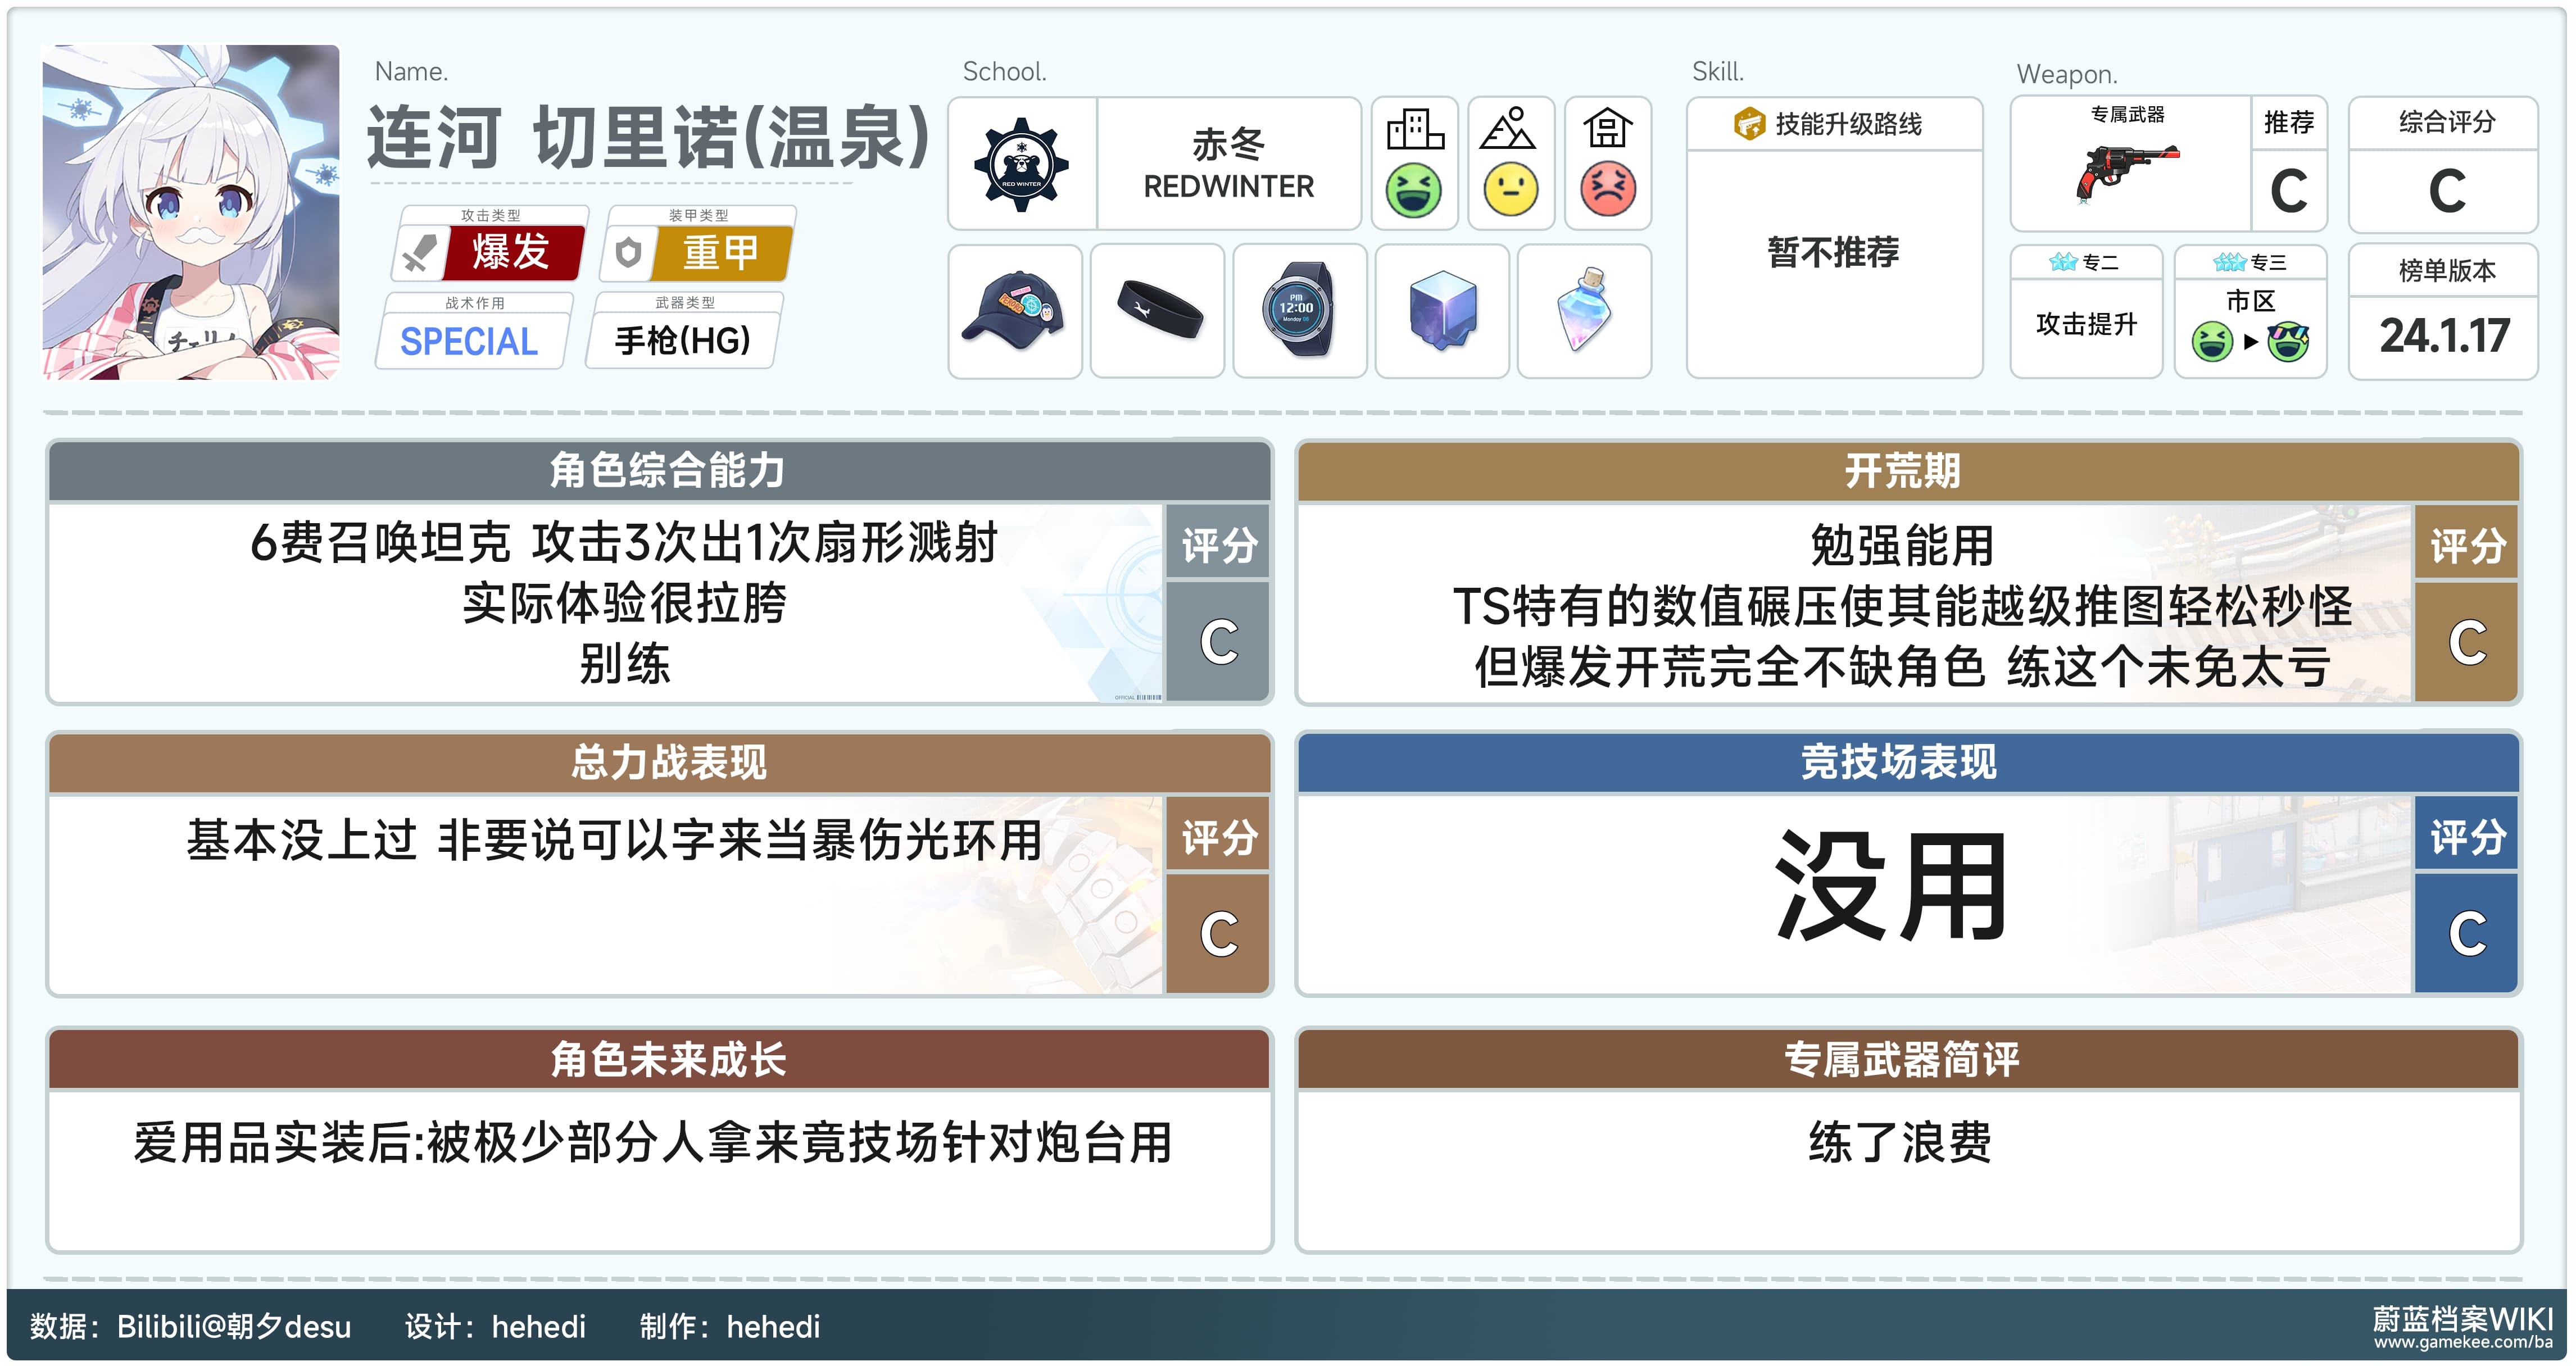Click the SPECIAL tactical role label
Screen dimensions: 2576x1366
470,341
